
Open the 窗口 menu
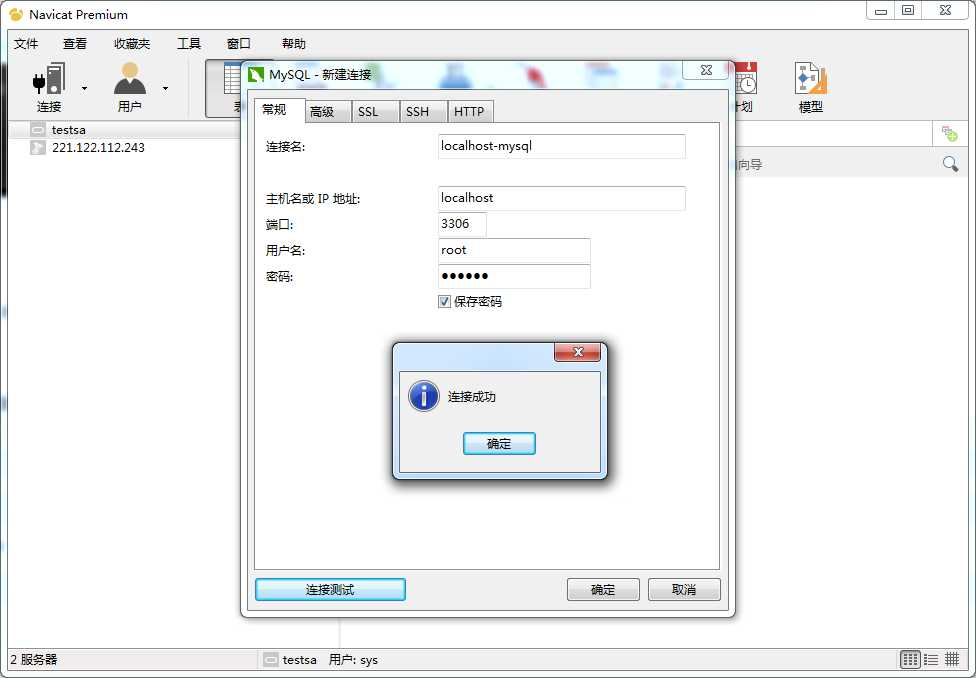click(x=238, y=44)
